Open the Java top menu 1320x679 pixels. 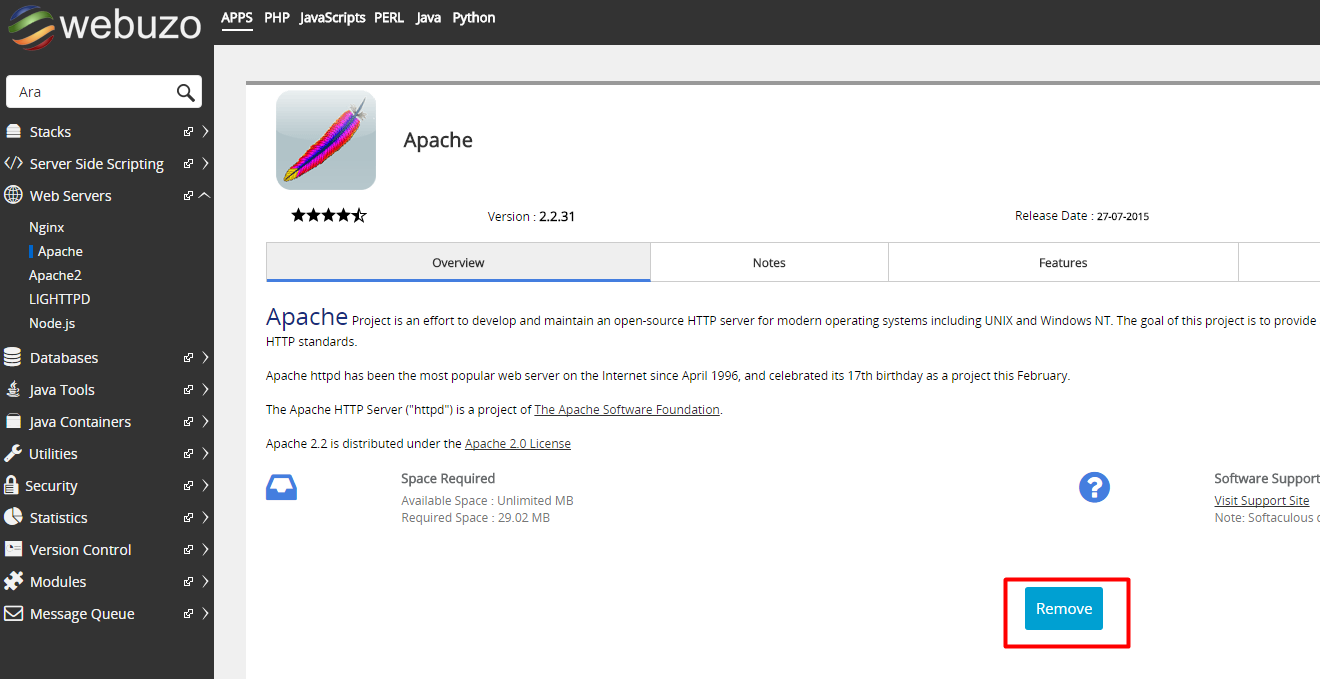[428, 18]
